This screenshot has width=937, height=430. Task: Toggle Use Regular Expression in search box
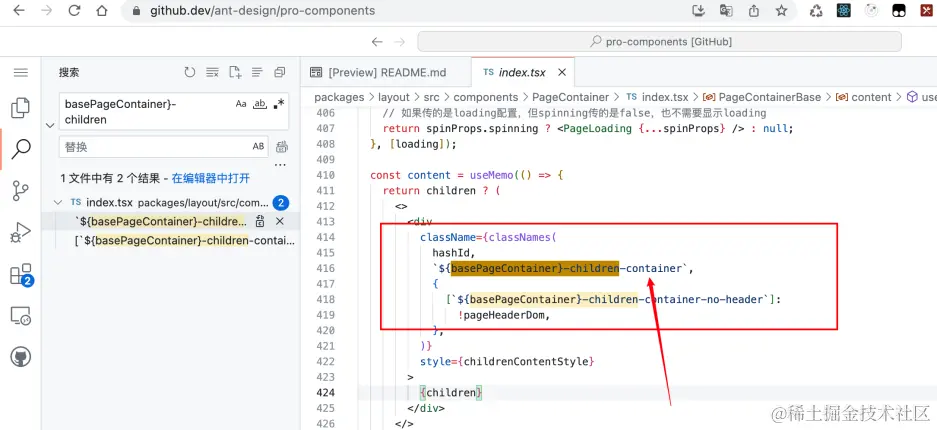(278, 104)
